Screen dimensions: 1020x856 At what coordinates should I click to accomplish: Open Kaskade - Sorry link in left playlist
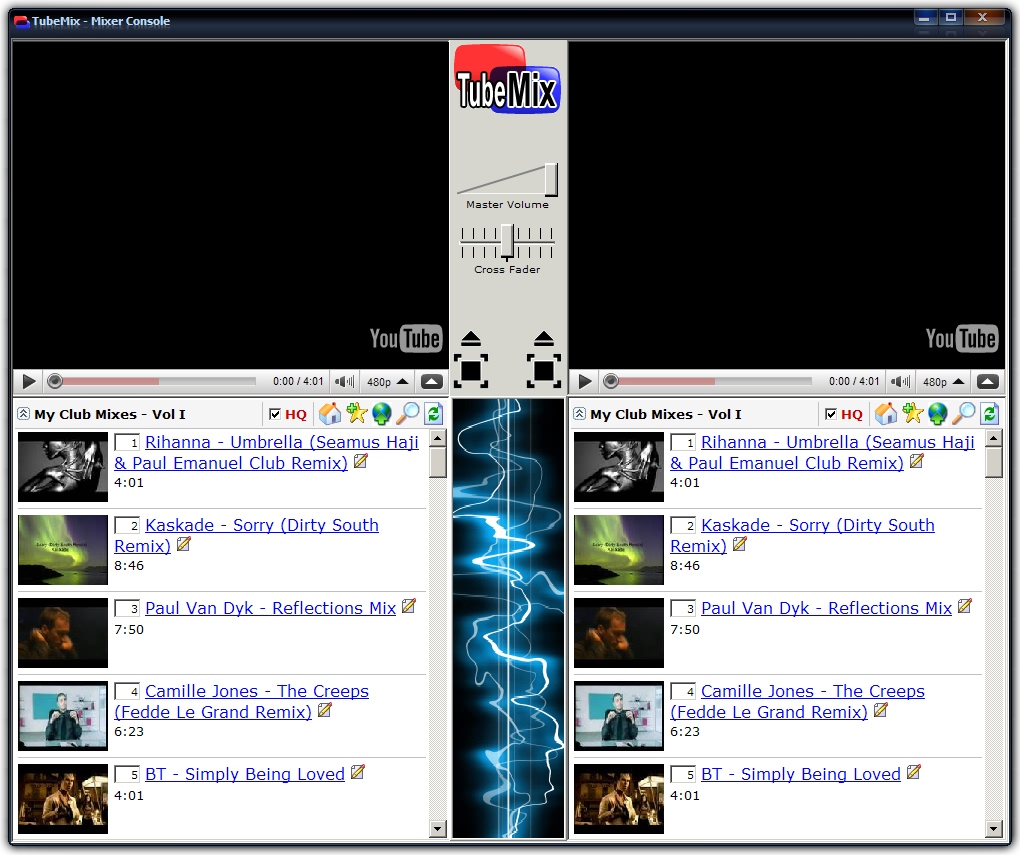coord(247,535)
